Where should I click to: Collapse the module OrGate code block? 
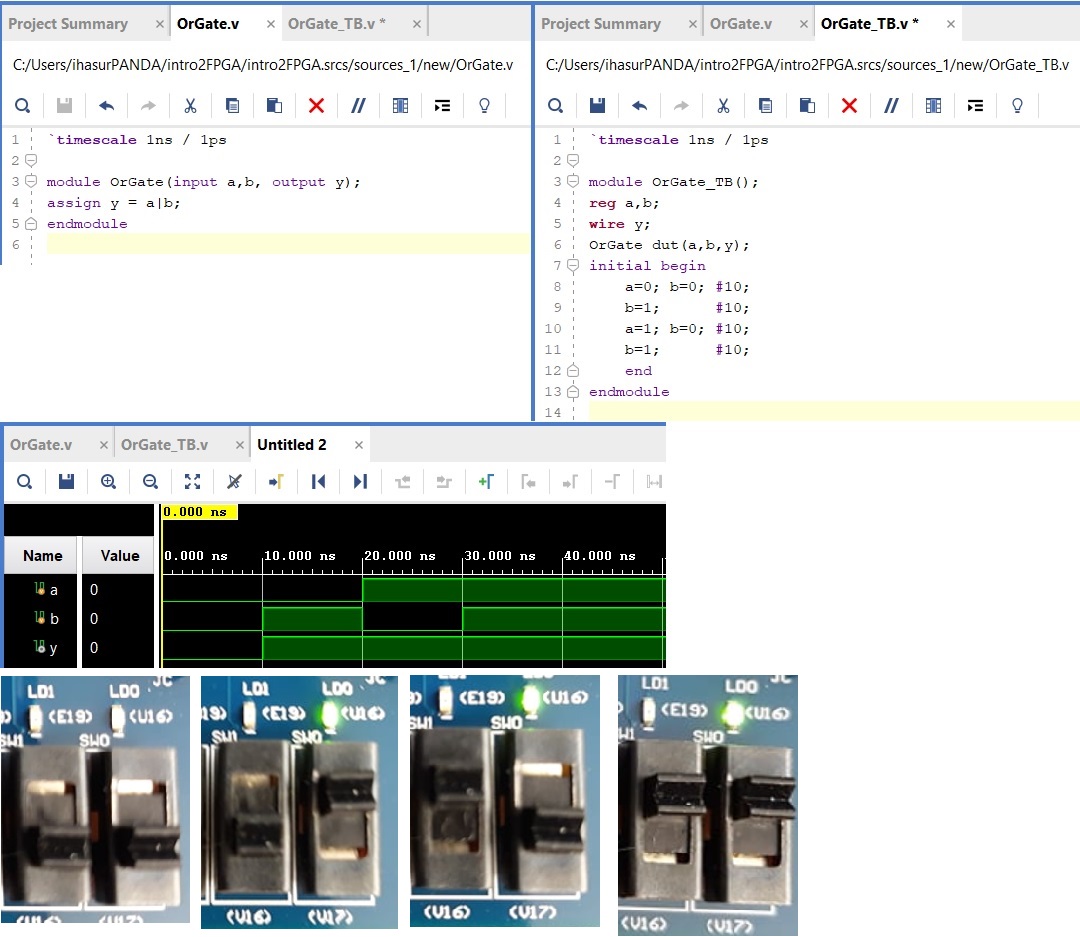[30, 182]
